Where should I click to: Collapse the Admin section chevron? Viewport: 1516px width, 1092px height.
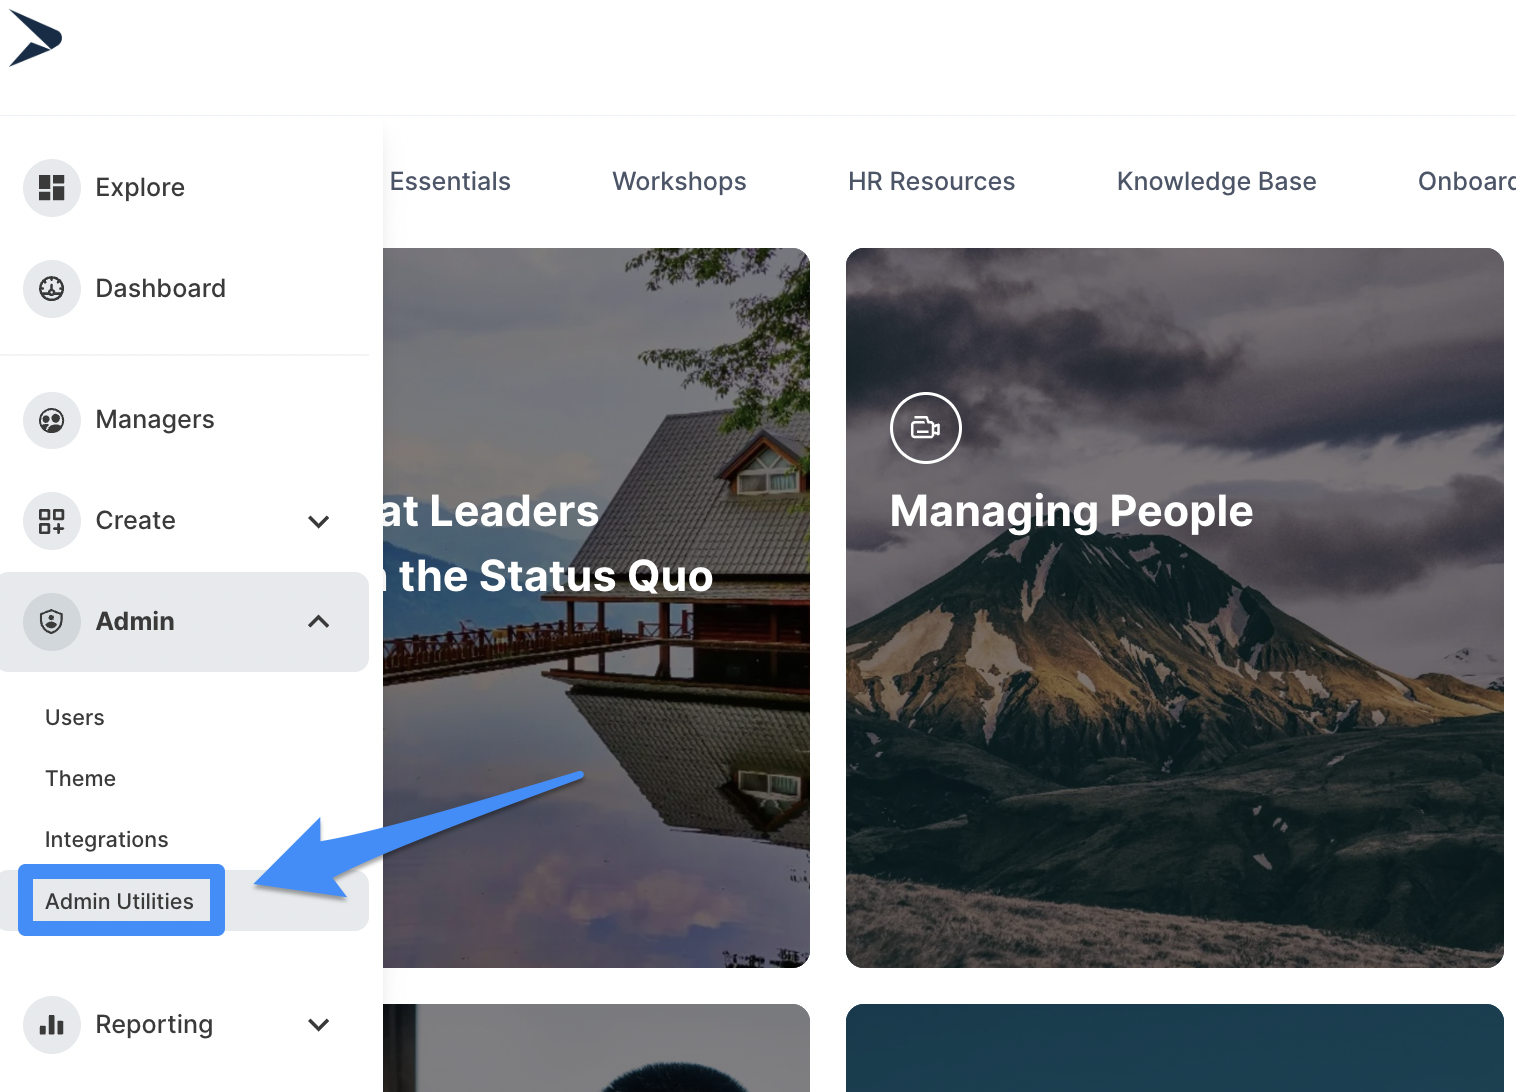(319, 622)
